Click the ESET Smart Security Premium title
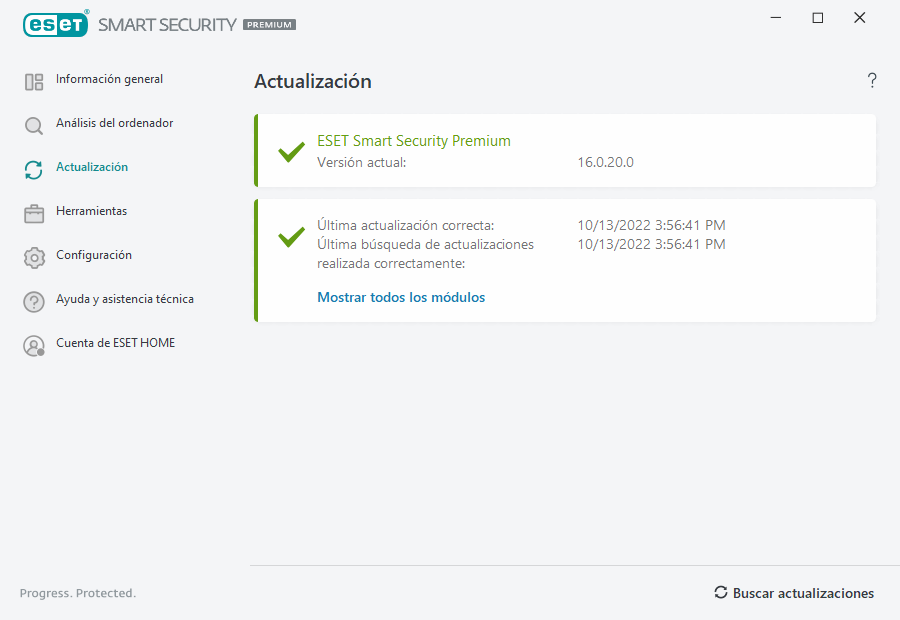900x620 pixels. tap(414, 141)
